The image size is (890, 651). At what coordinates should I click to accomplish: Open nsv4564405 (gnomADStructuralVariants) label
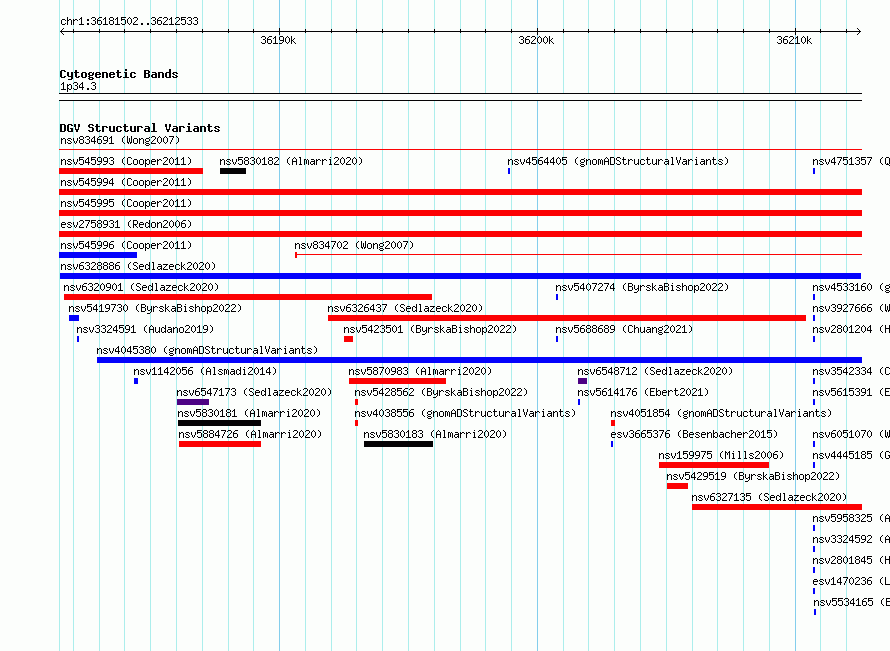tap(618, 161)
